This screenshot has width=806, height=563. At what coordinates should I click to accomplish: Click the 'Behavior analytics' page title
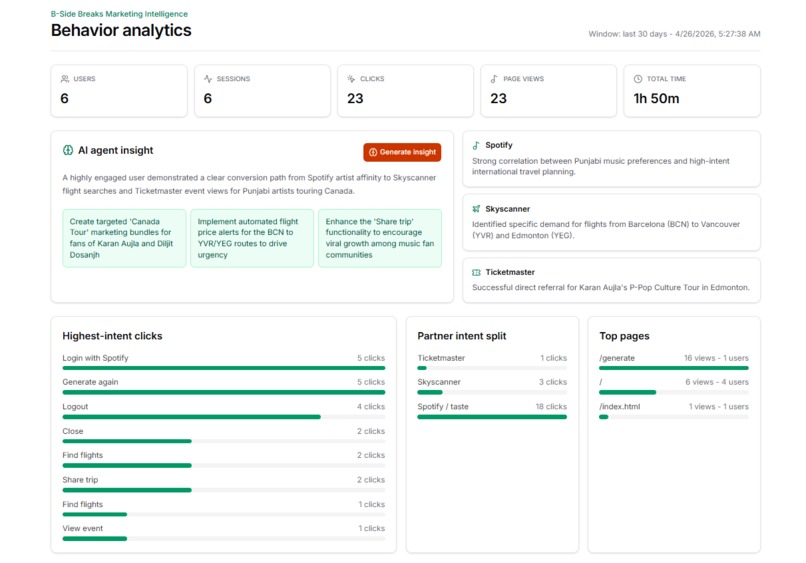pyautogui.click(x=121, y=30)
